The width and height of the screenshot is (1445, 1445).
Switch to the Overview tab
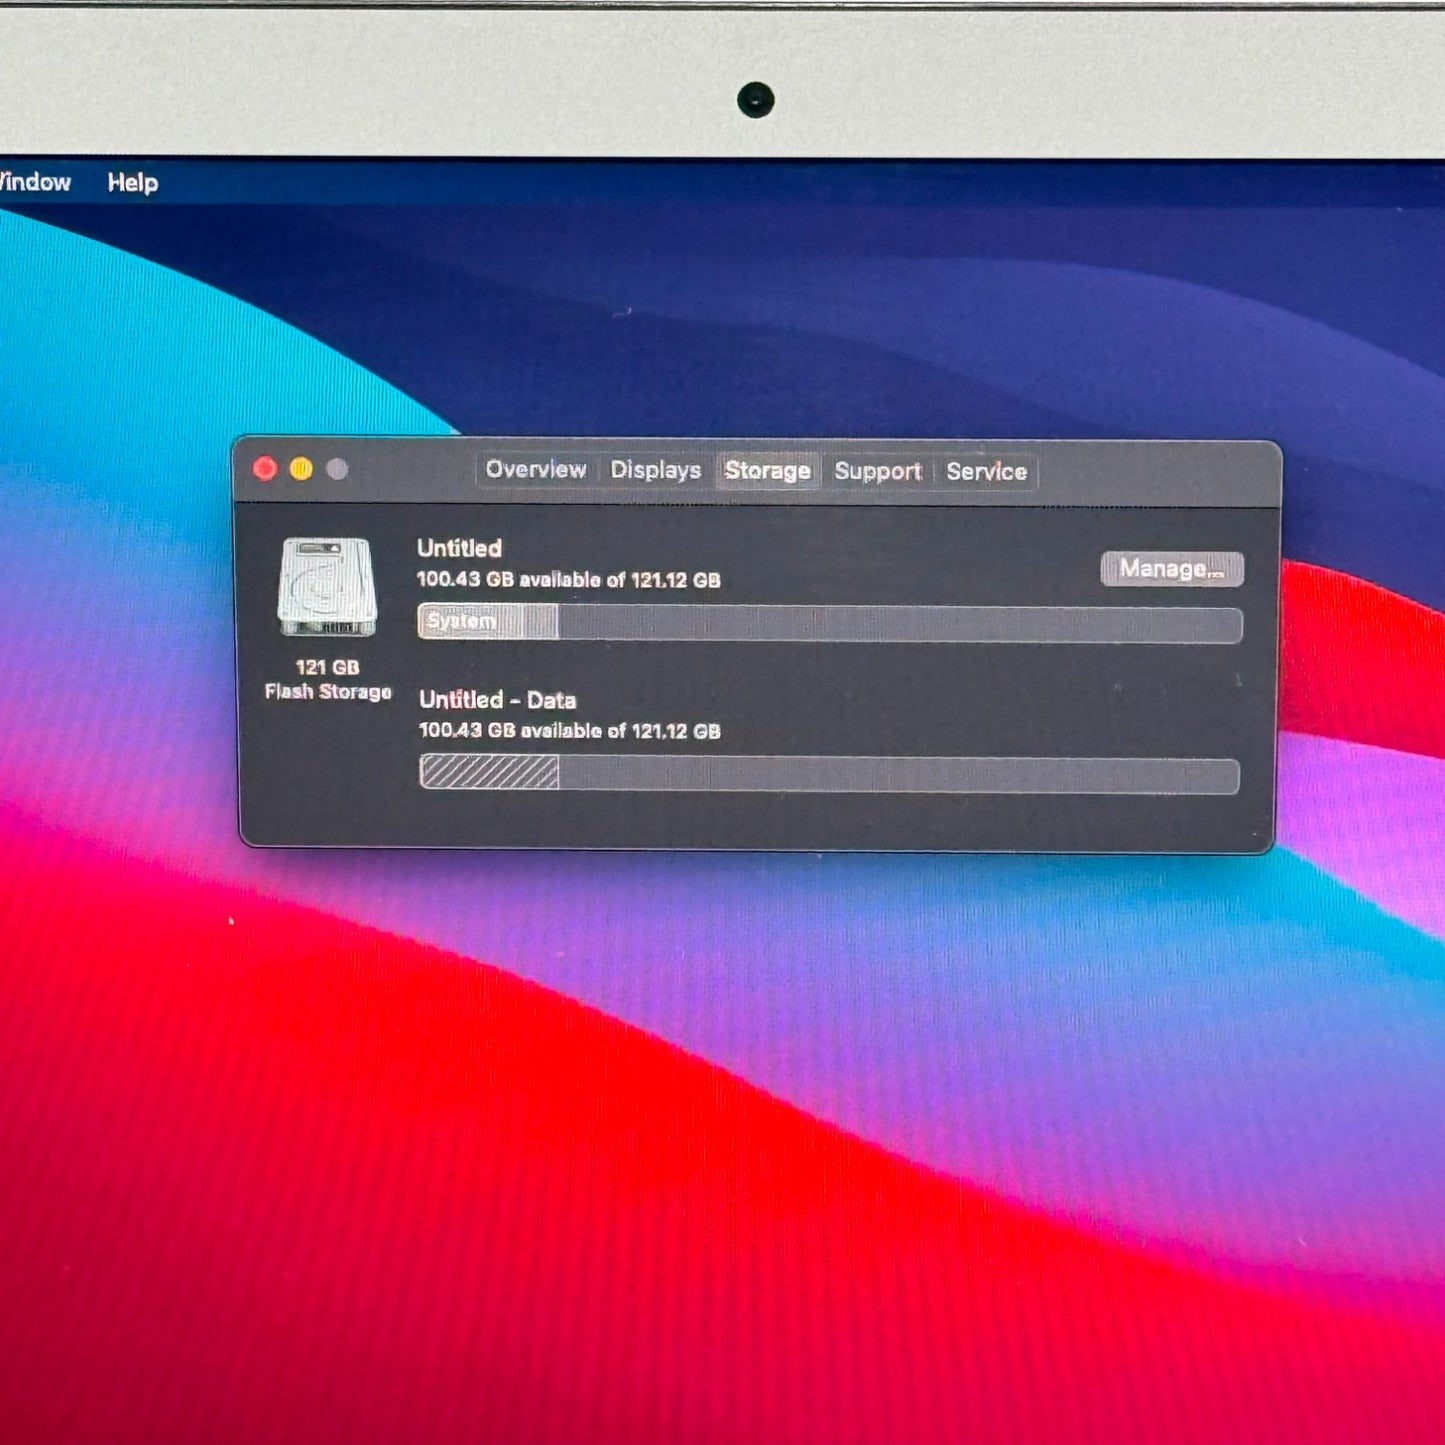535,469
